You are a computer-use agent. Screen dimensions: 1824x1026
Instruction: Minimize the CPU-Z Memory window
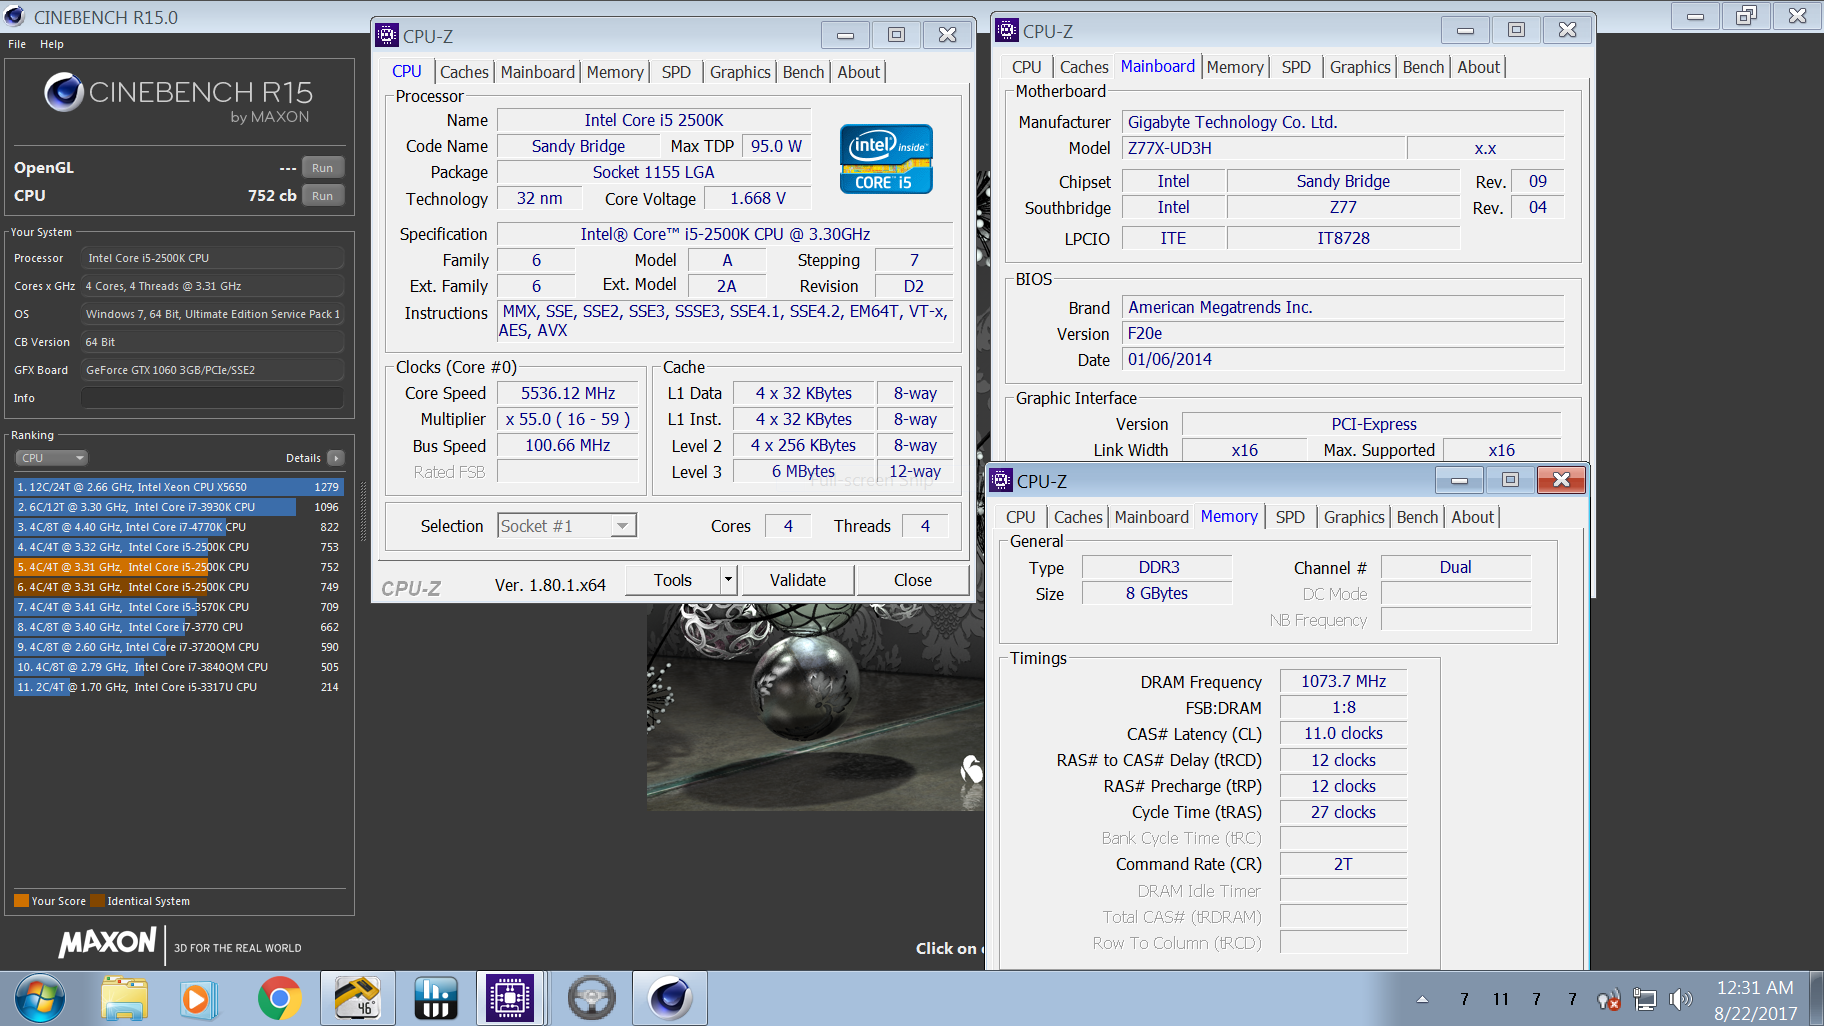(1459, 480)
